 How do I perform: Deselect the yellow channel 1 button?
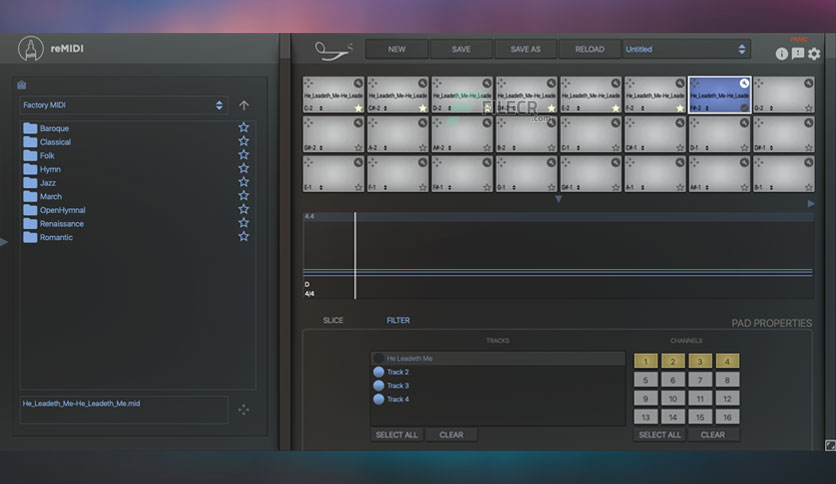(x=646, y=361)
